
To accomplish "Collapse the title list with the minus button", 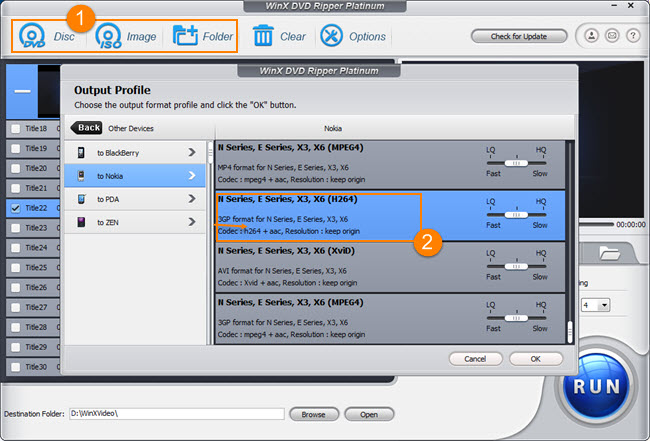I will (x=22, y=91).
